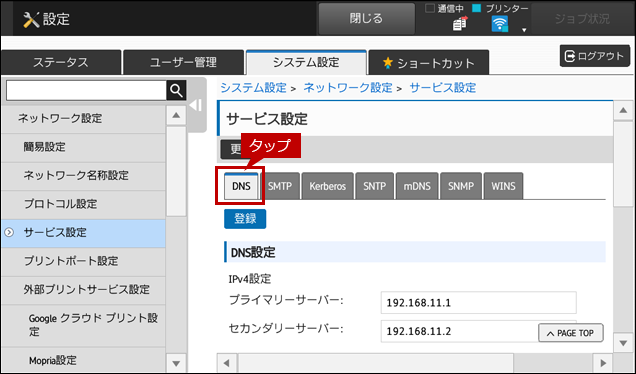Click the horizontal scroll left arrow
Image resolution: width=636 pixels, height=374 pixels.
coord(227,363)
